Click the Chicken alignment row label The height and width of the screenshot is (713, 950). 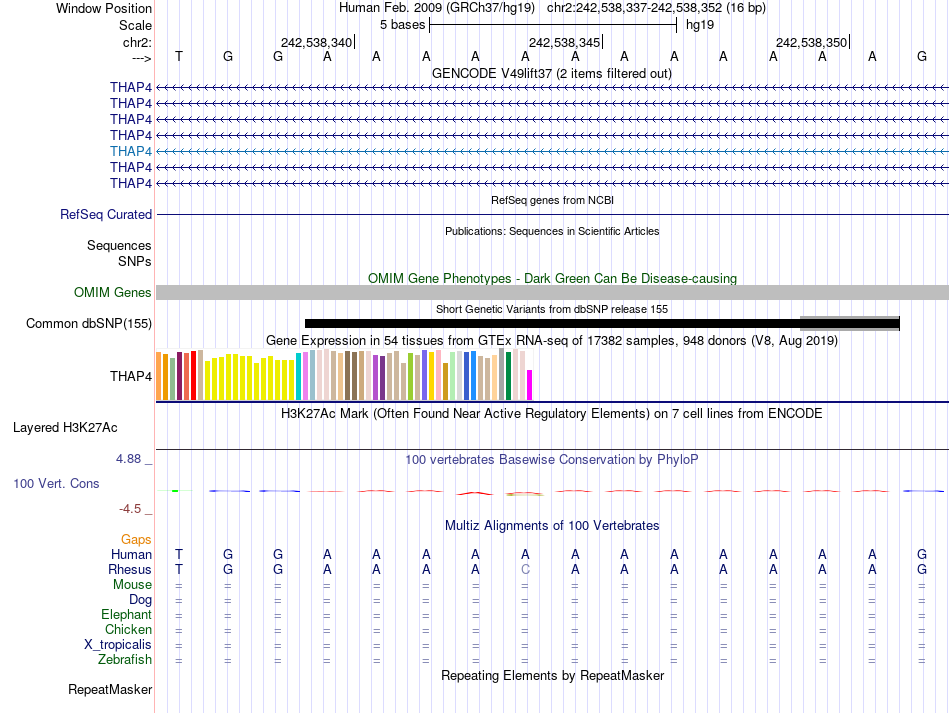128,629
